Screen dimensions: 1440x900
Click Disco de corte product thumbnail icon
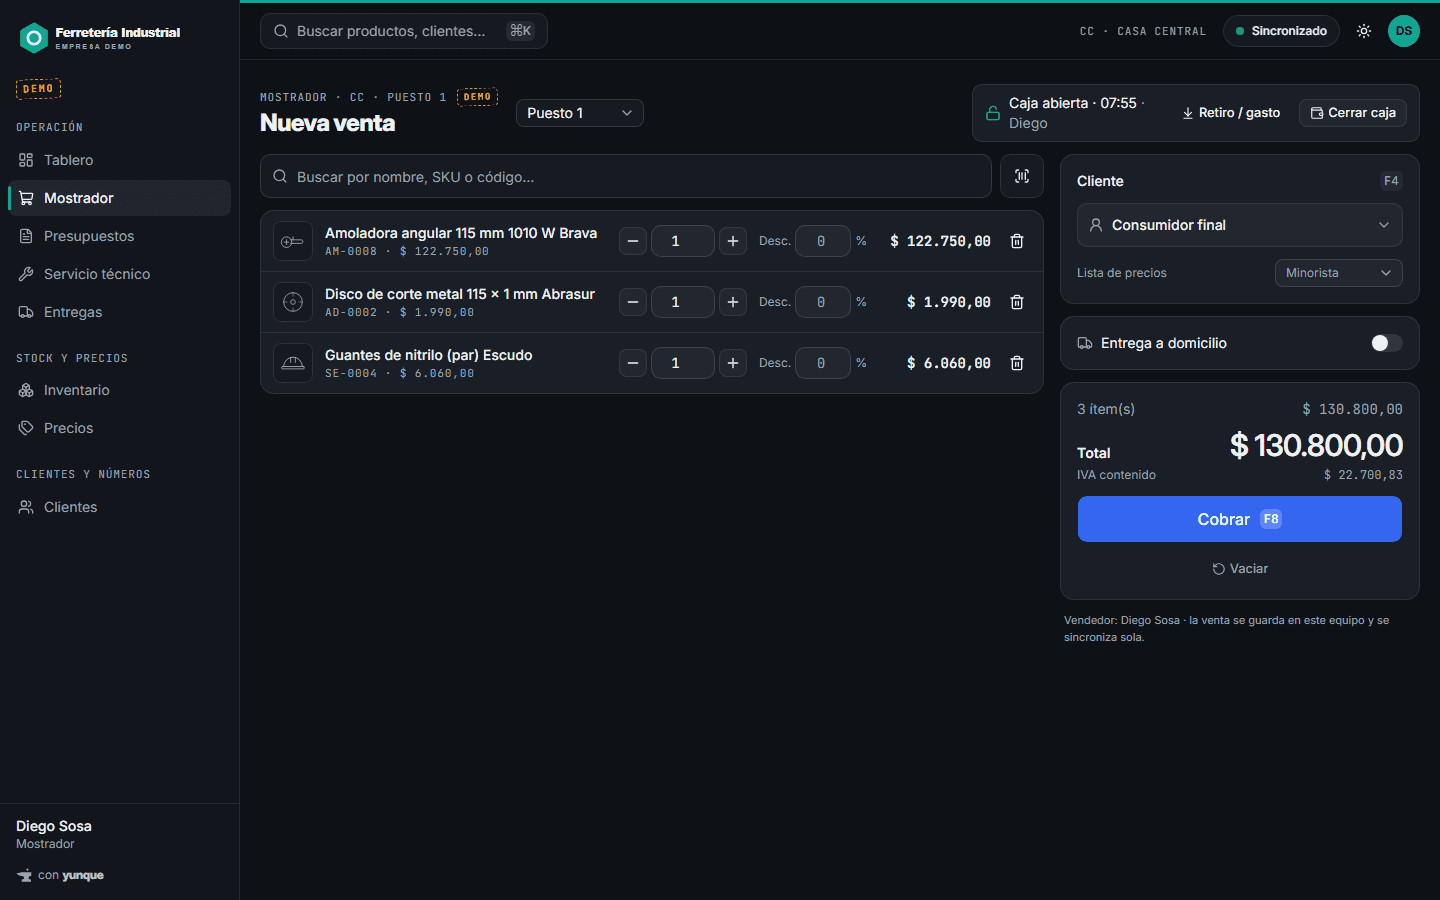click(293, 302)
